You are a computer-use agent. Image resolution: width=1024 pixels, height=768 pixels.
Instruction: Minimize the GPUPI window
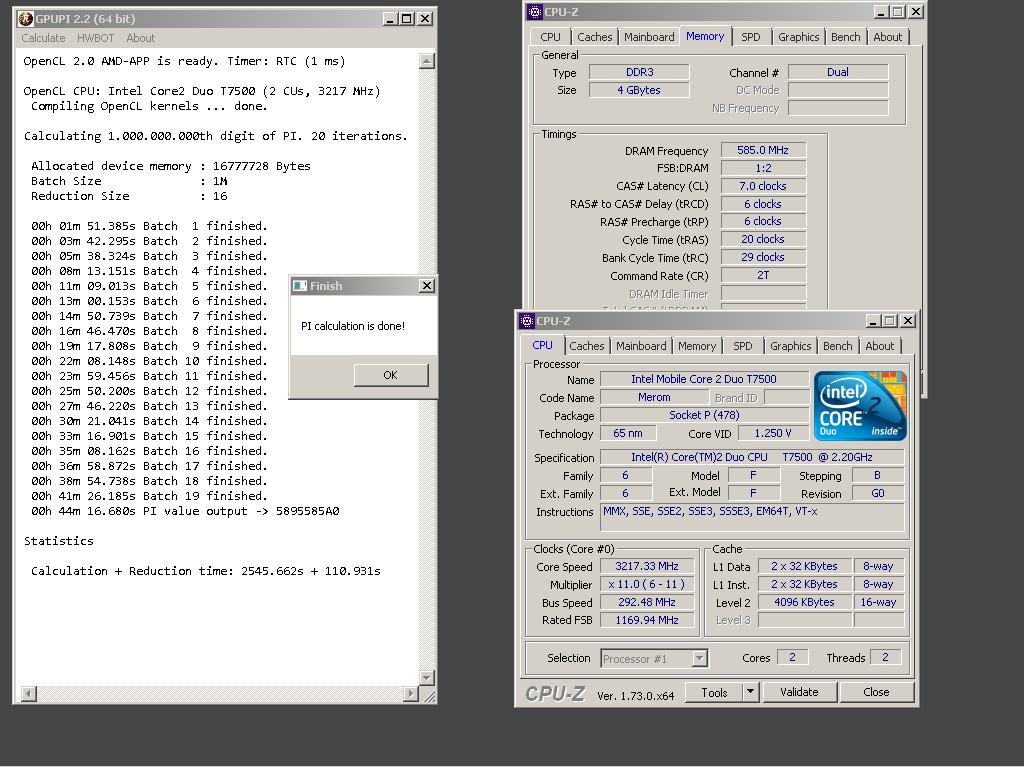(390, 19)
